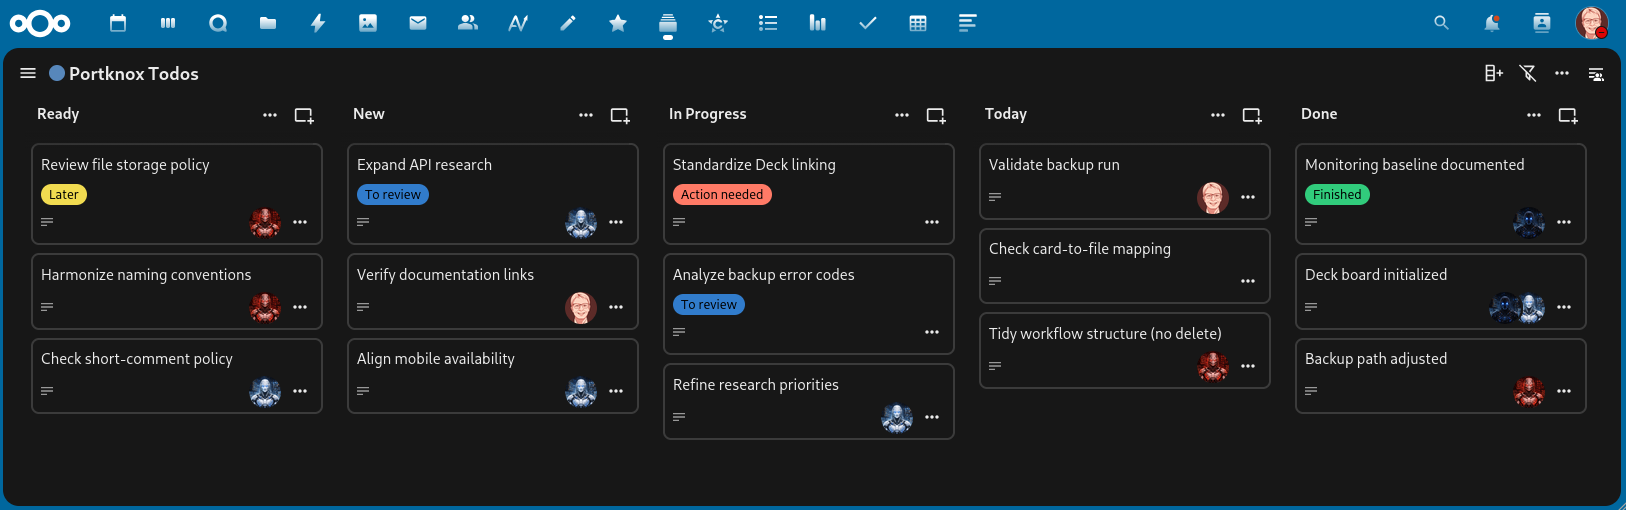1626x510 pixels.
Task: Click the Activity lightning bolt icon
Action: (x=318, y=23)
